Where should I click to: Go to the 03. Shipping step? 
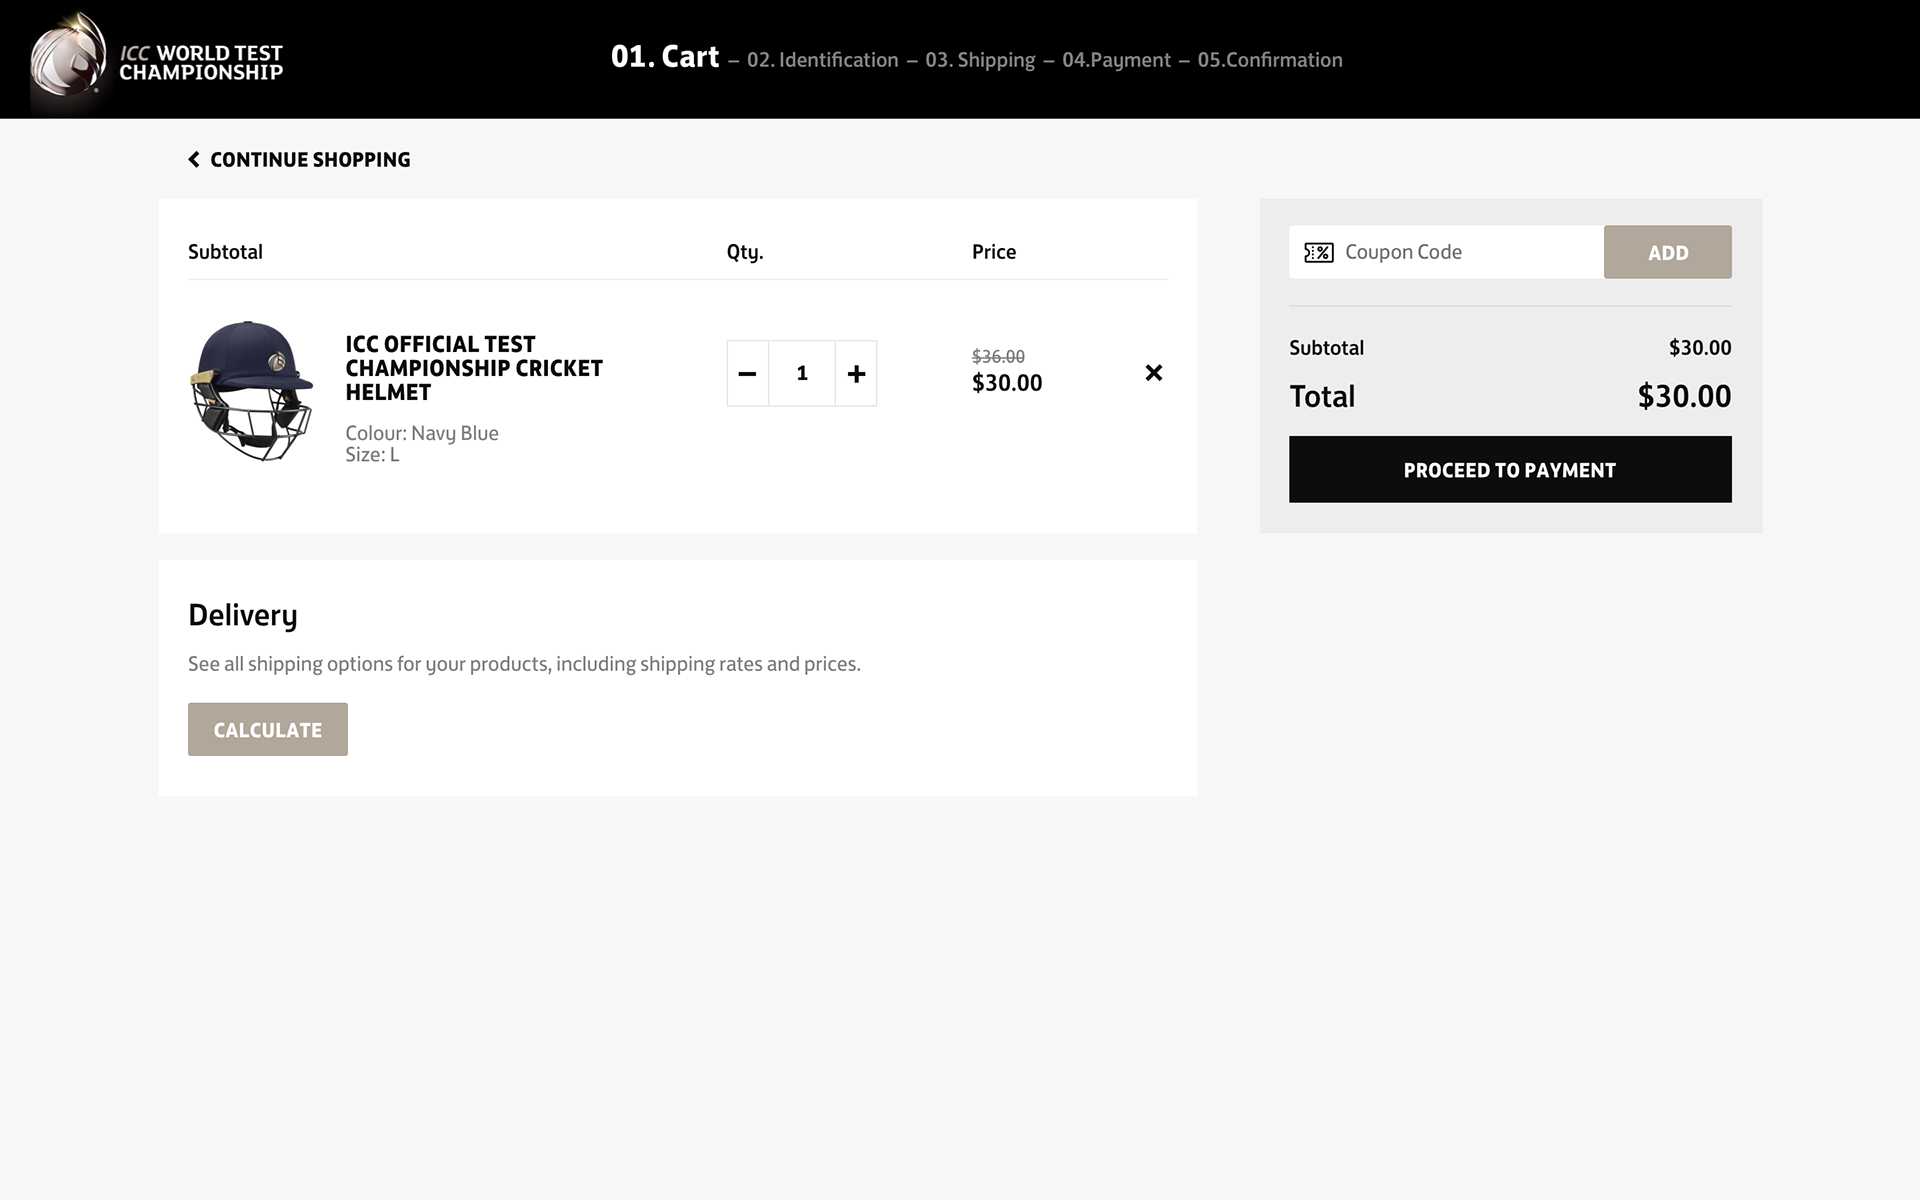click(x=980, y=60)
